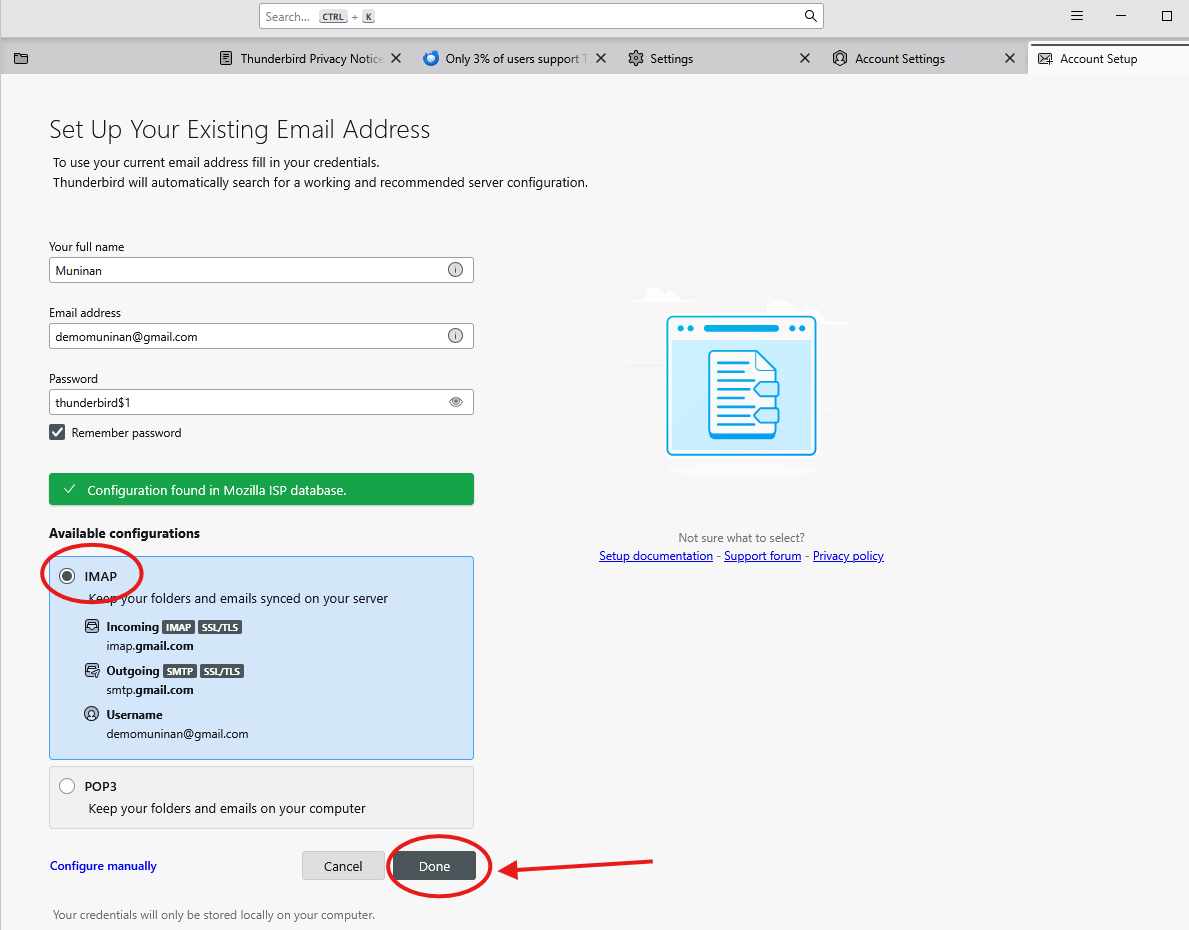This screenshot has width=1189, height=930.
Task: Click the Incoming server tray icon
Action: pos(92,627)
